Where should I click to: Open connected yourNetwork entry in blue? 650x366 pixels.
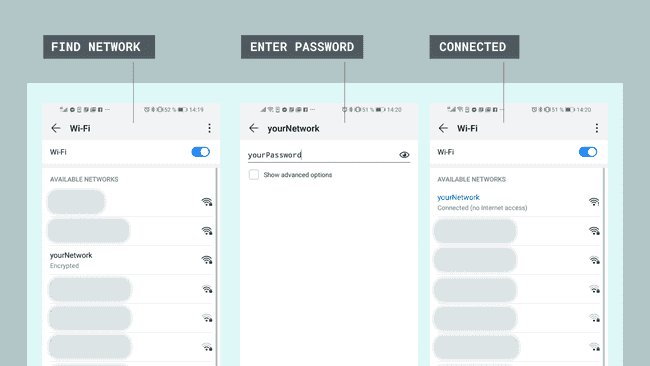pos(458,197)
